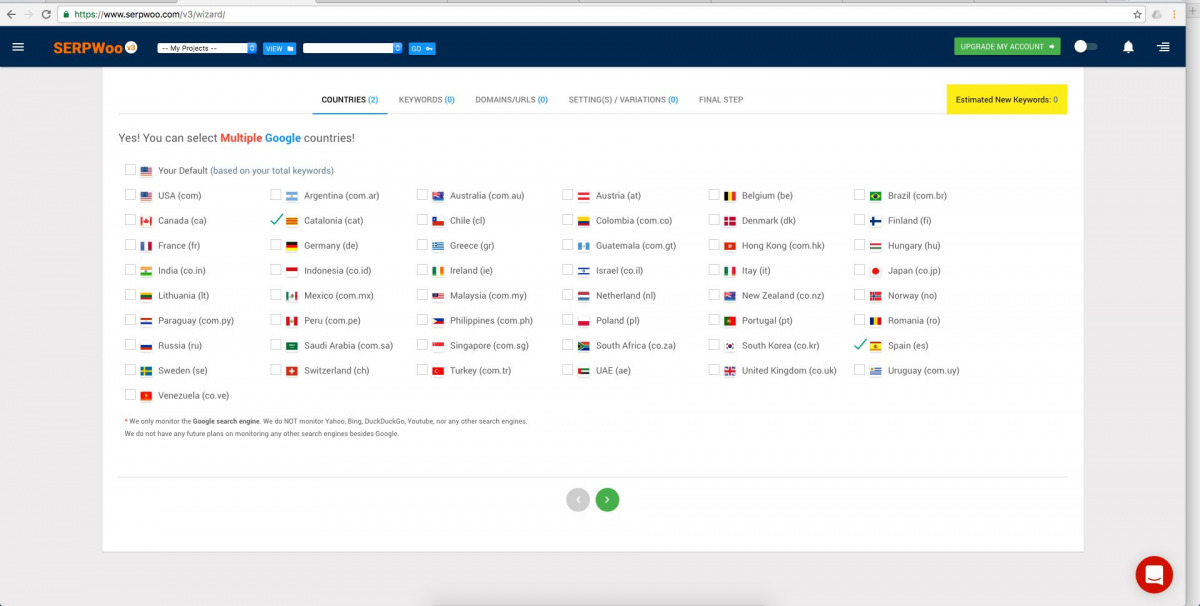1200x606 pixels.
Task: Open the blank dropdown beside the VIEW button
Action: 352,48
